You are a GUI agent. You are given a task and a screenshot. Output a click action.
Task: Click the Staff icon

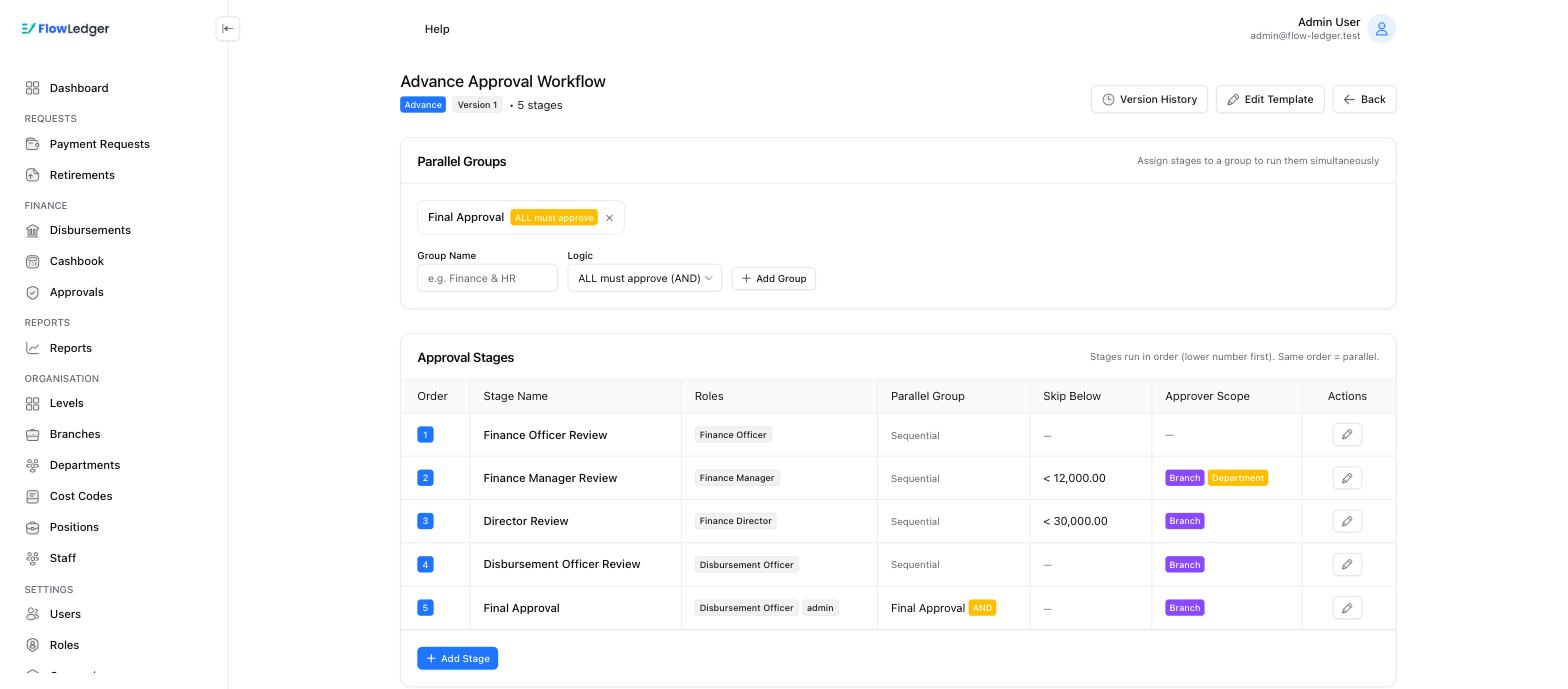pyautogui.click(x=33, y=558)
